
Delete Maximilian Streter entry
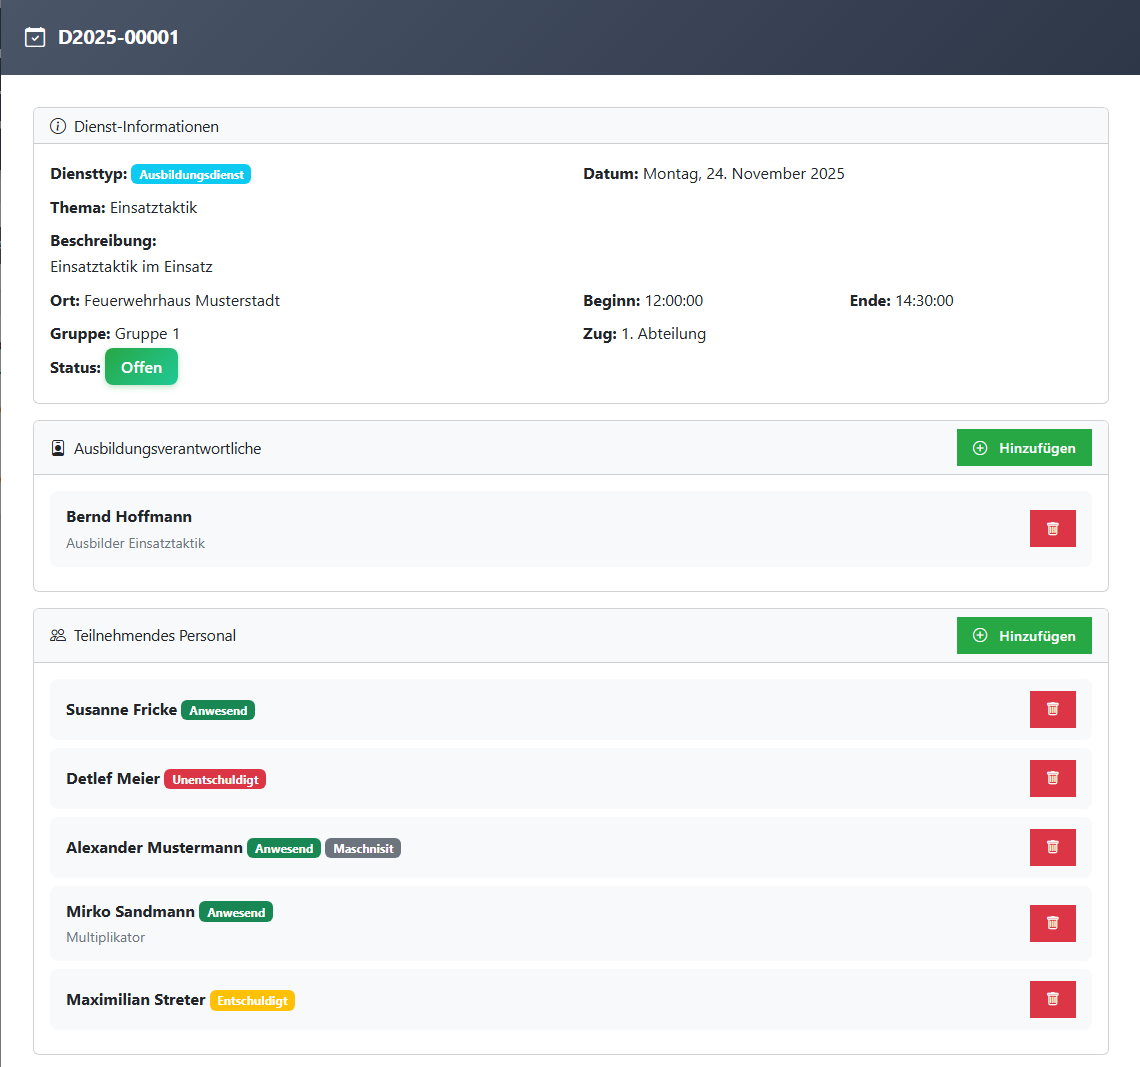(1052, 999)
